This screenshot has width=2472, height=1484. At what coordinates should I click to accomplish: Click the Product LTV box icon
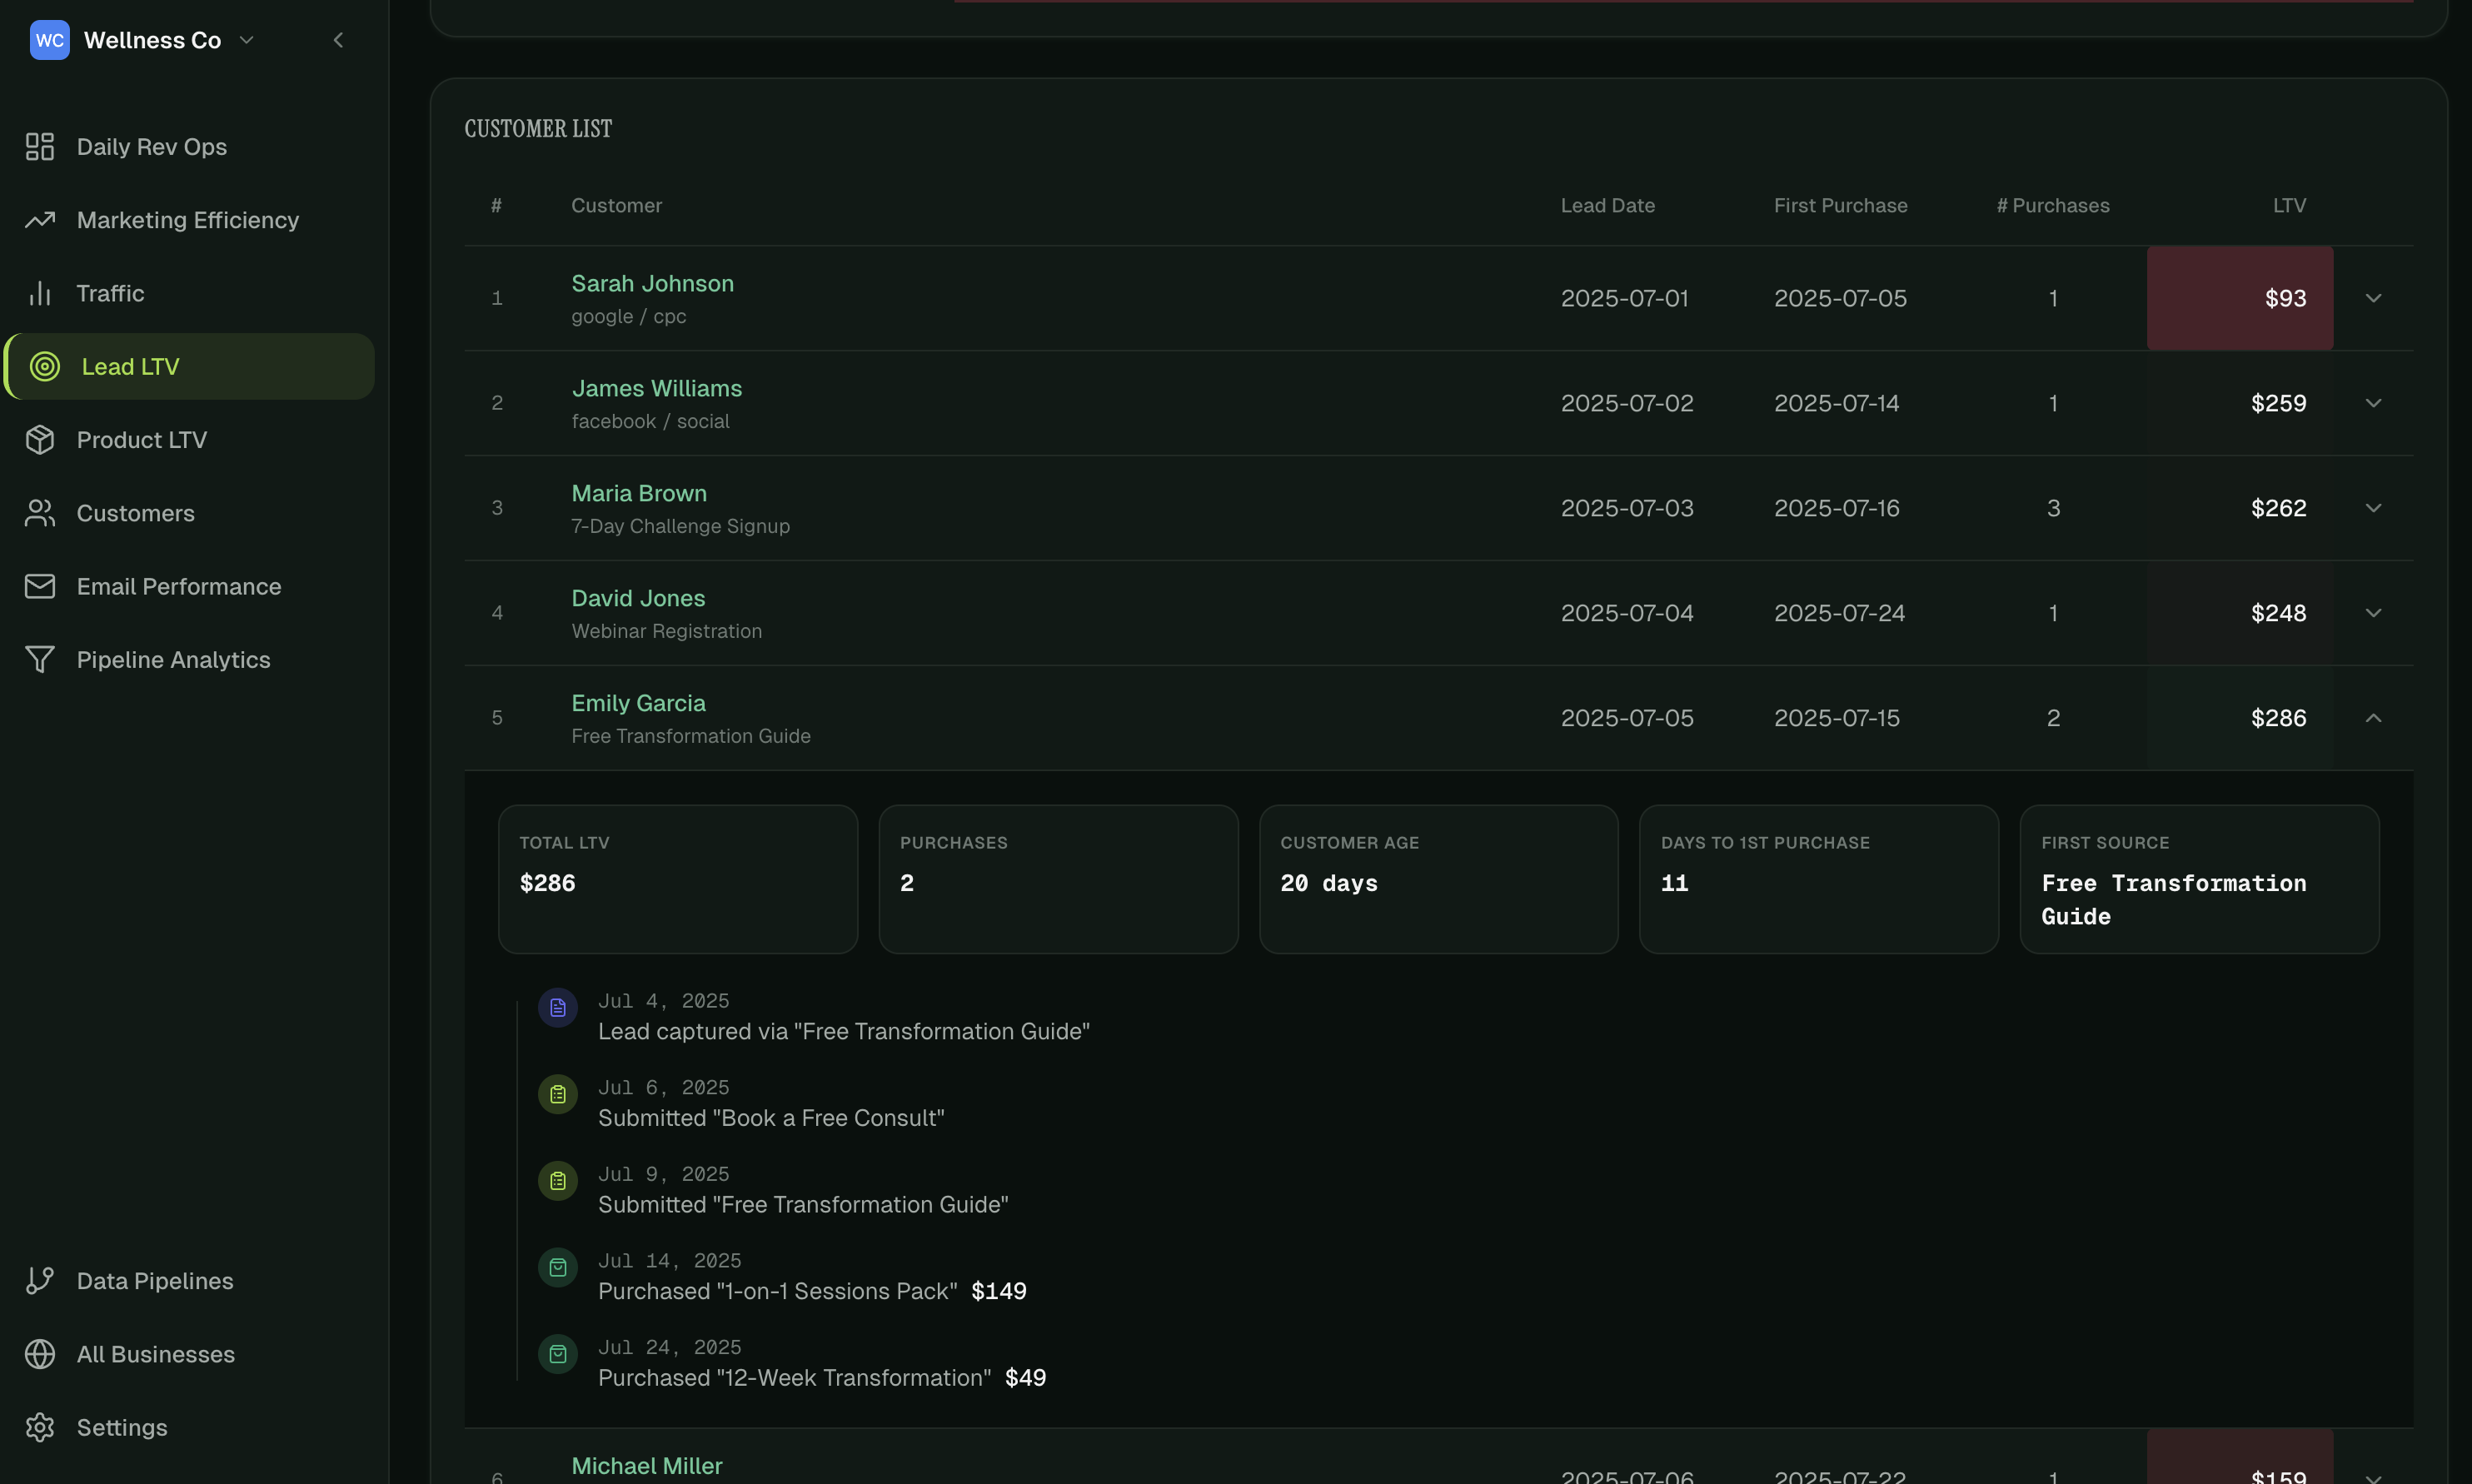[40, 440]
